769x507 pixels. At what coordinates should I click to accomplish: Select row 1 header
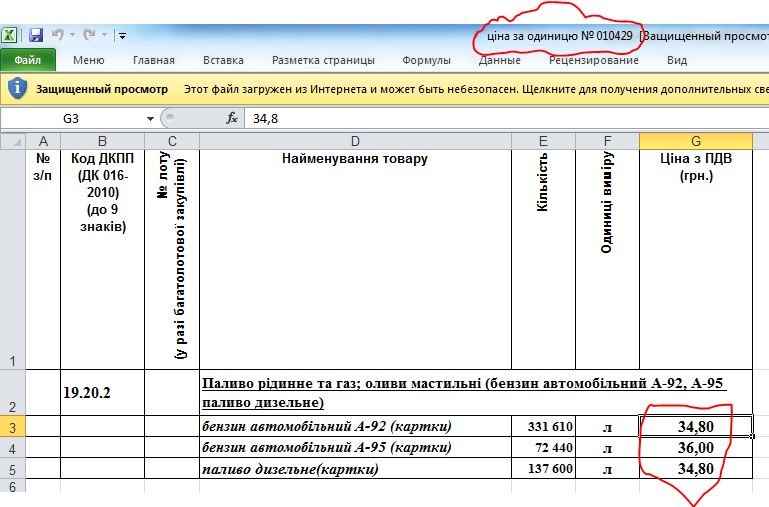tap(13, 259)
